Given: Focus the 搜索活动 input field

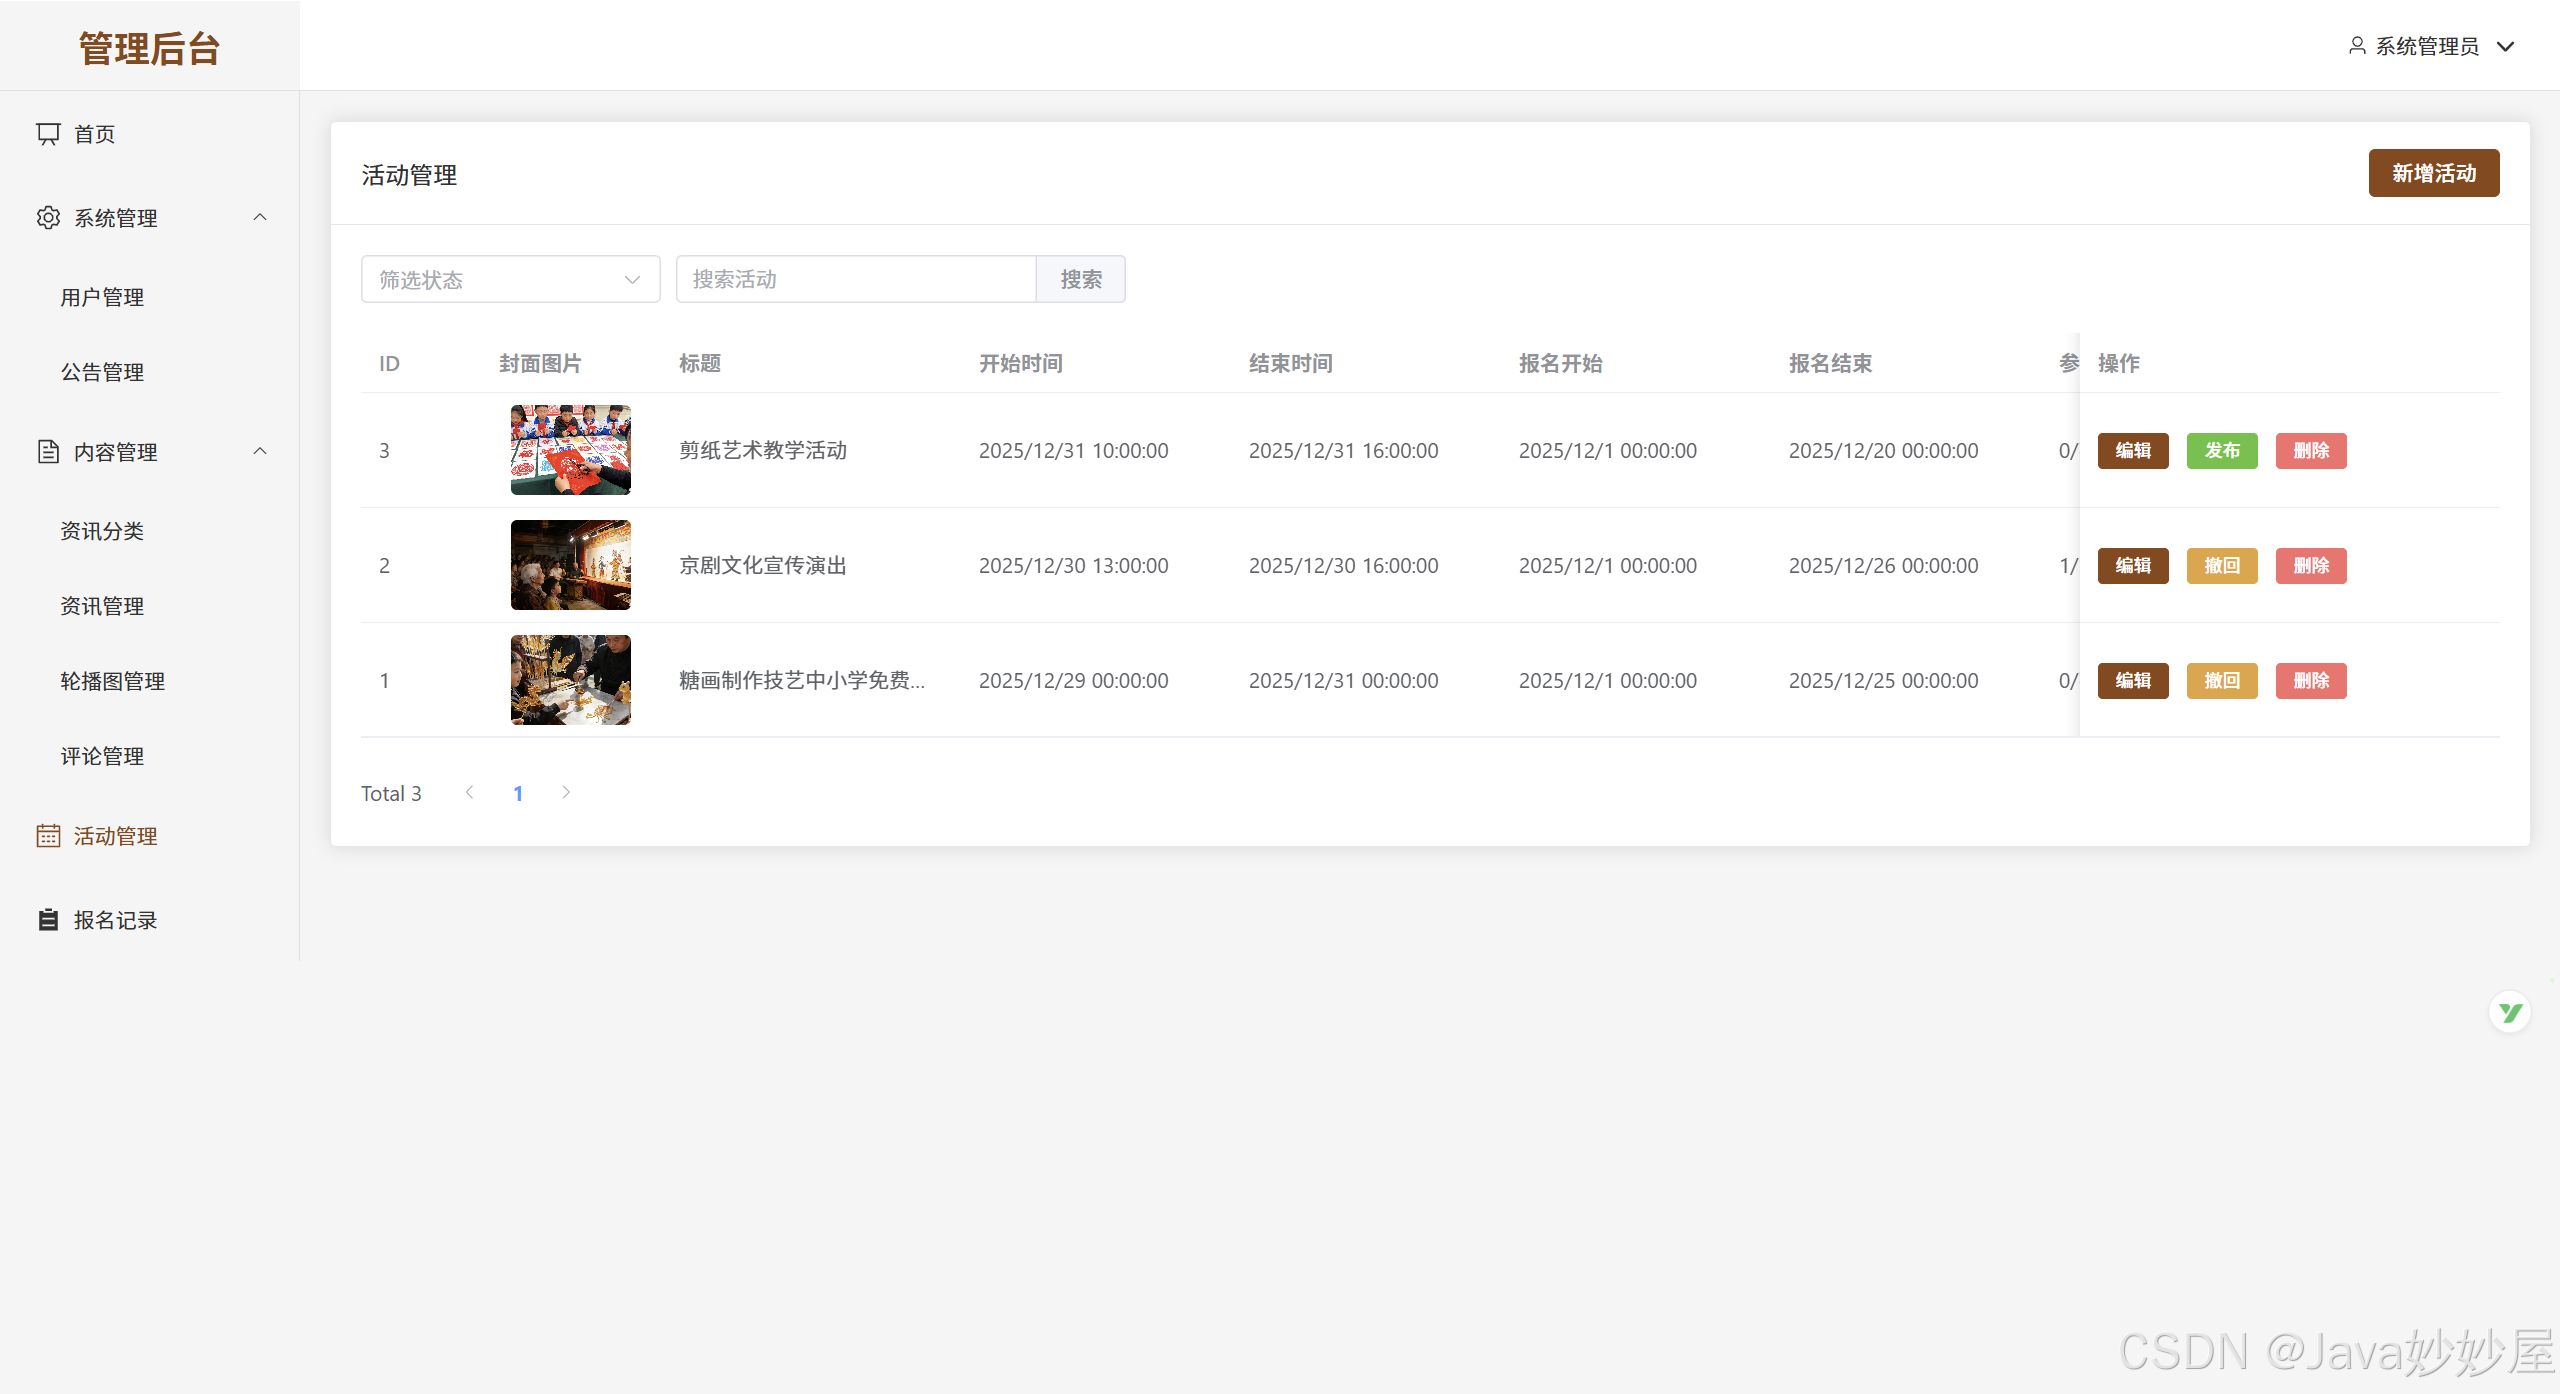Looking at the screenshot, I should click(855, 280).
